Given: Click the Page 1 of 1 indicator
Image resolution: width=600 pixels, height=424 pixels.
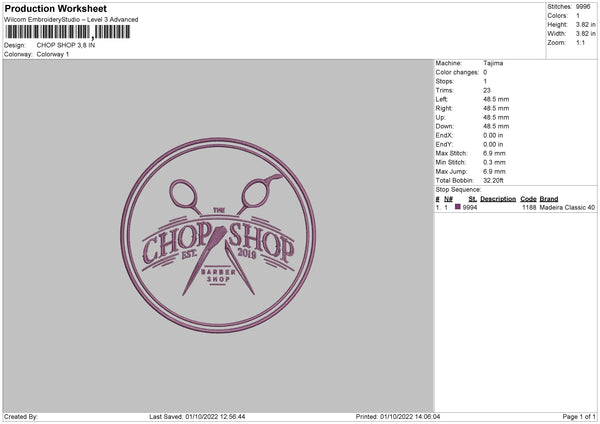Looking at the screenshot, I should point(579,416).
